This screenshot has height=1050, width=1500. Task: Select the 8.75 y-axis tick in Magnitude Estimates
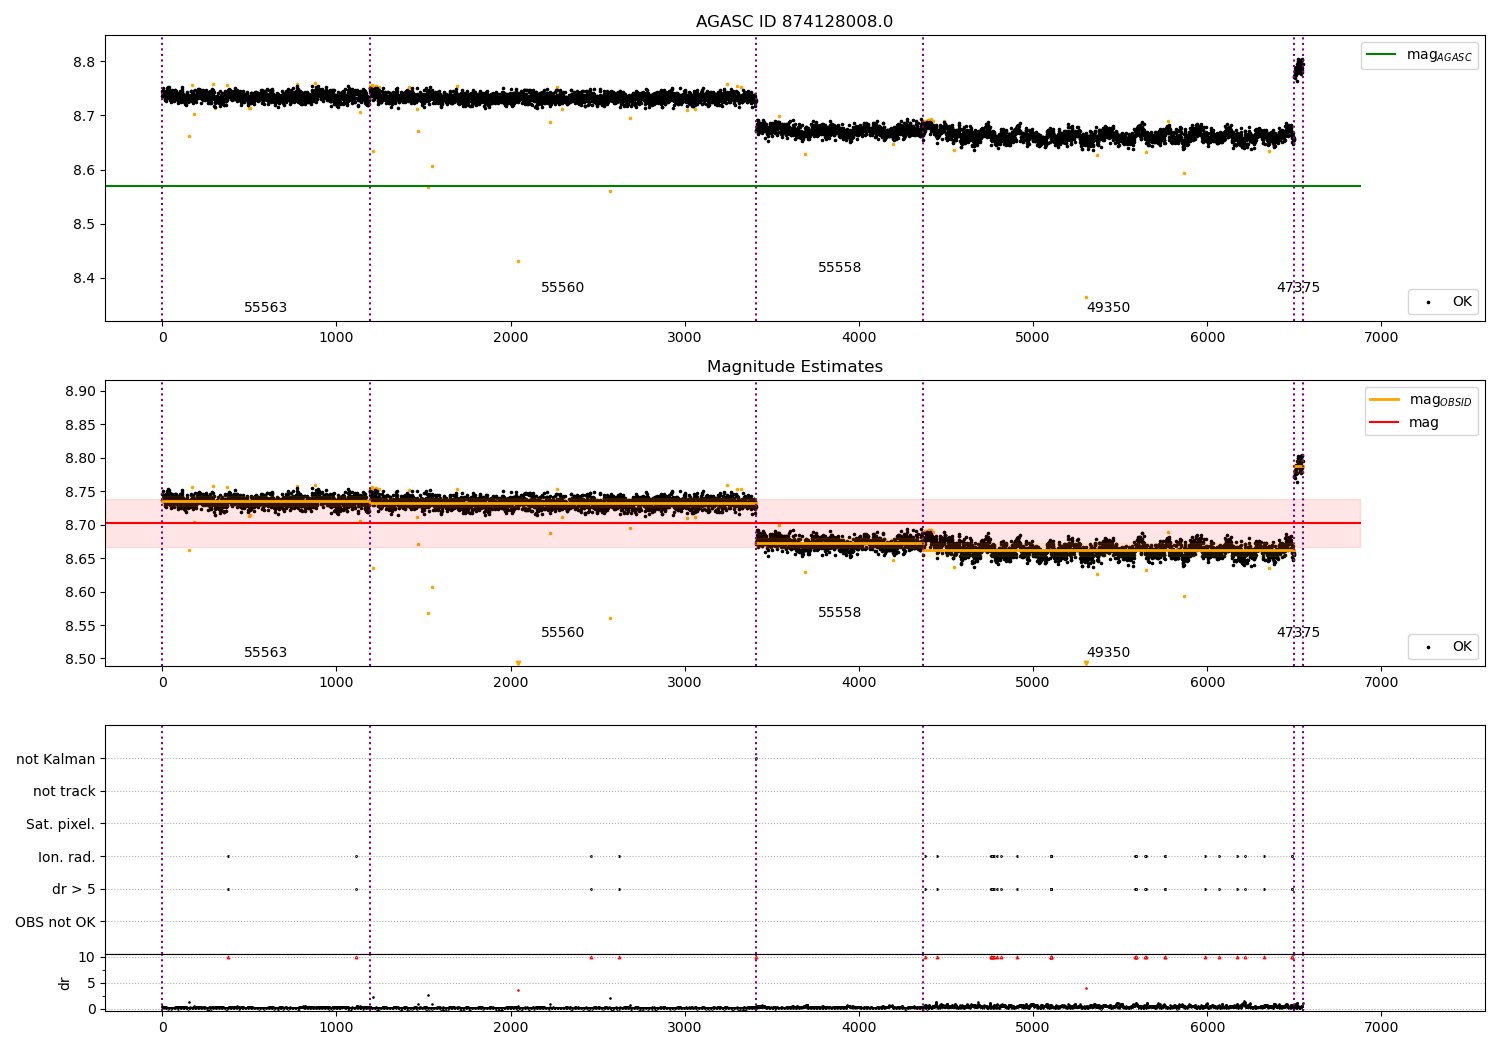tap(81, 492)
